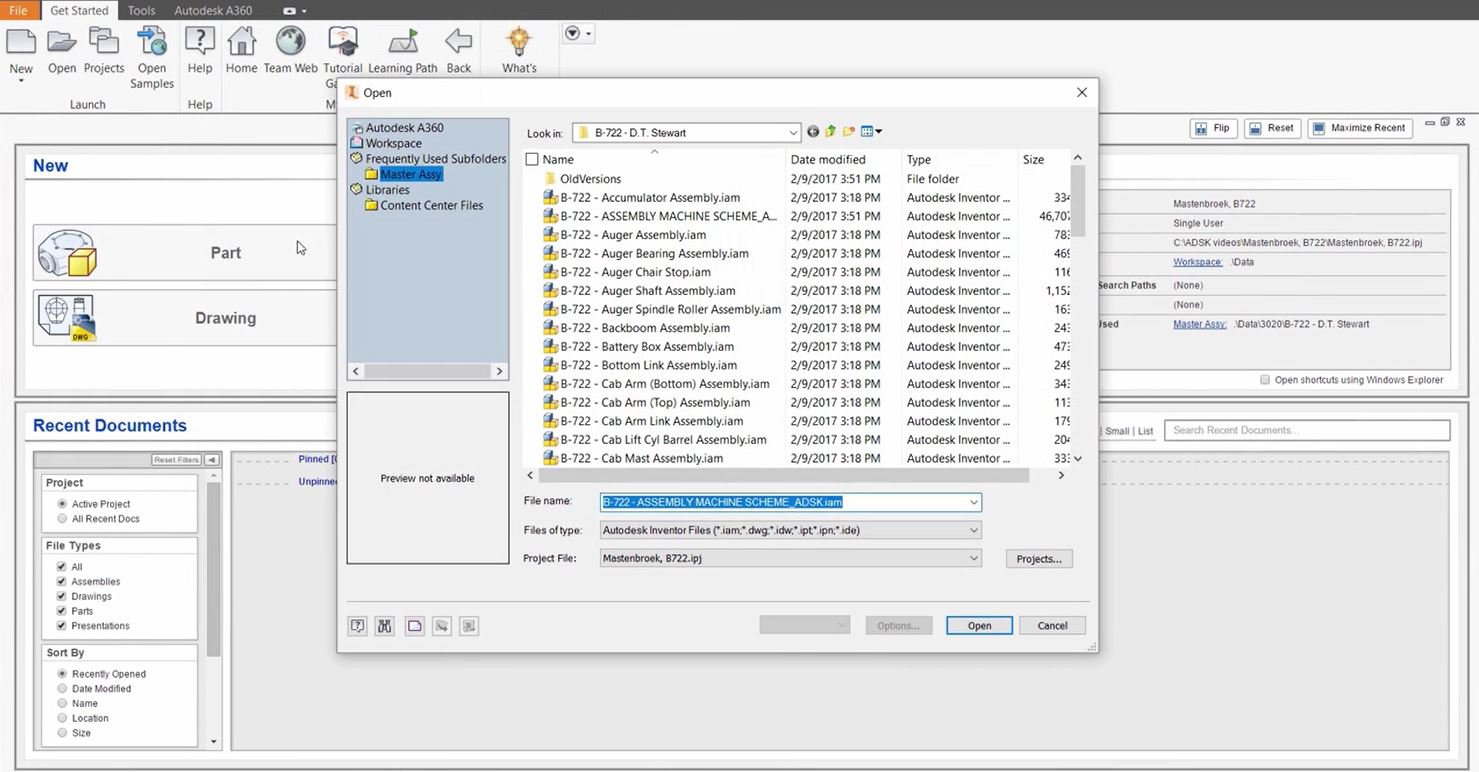Toggle the All file types checkbox
This screenshot has height=772, width=1479.
point(62,567)
